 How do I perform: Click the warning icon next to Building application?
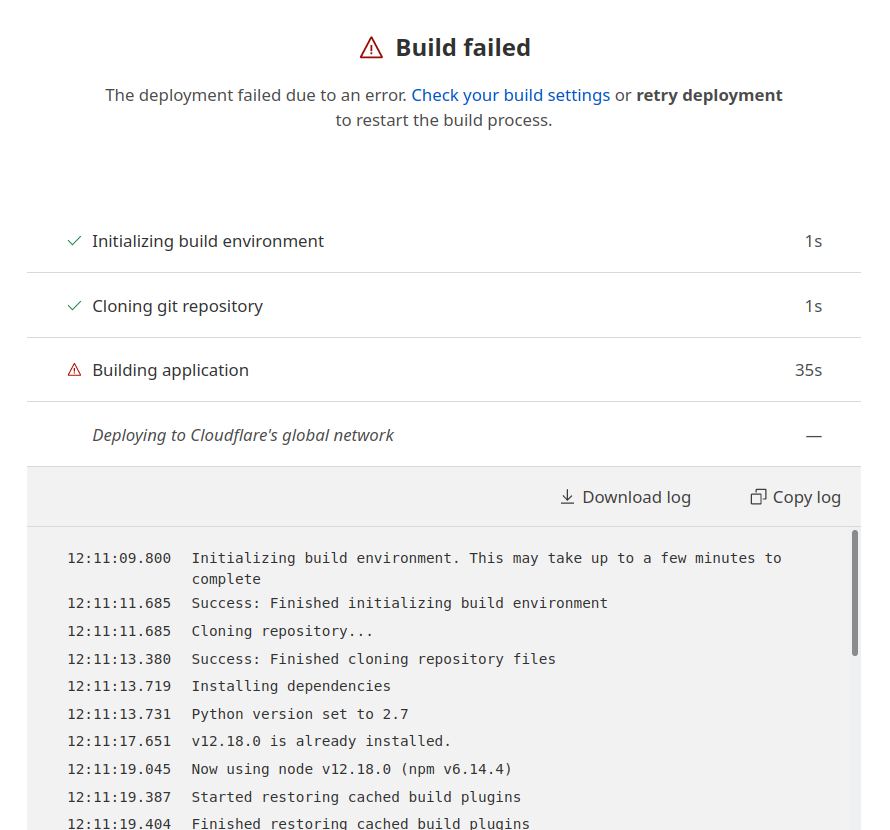(x=74, y=370)
